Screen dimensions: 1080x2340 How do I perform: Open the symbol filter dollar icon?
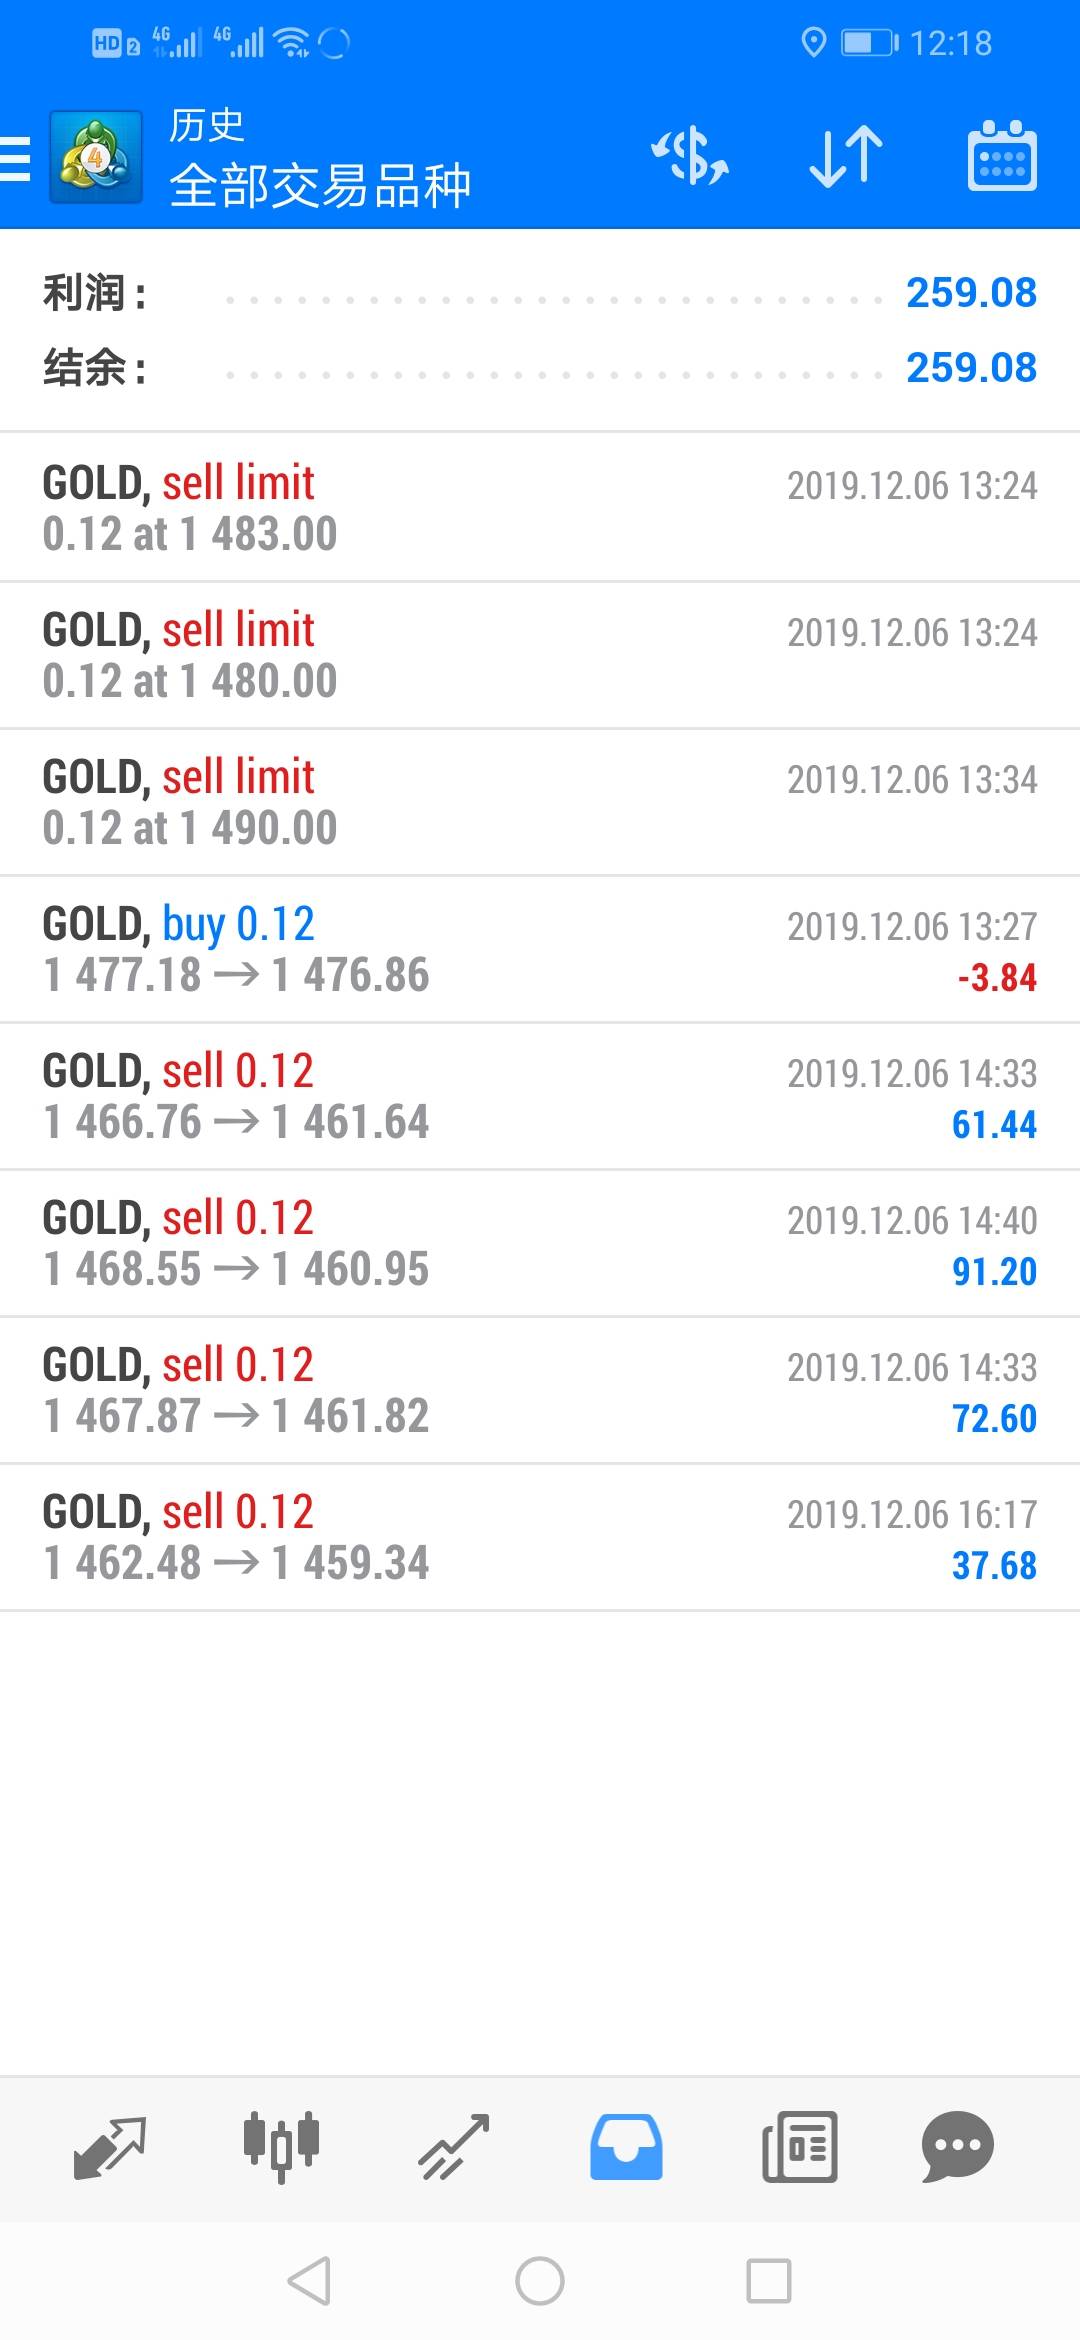[690, 157]
